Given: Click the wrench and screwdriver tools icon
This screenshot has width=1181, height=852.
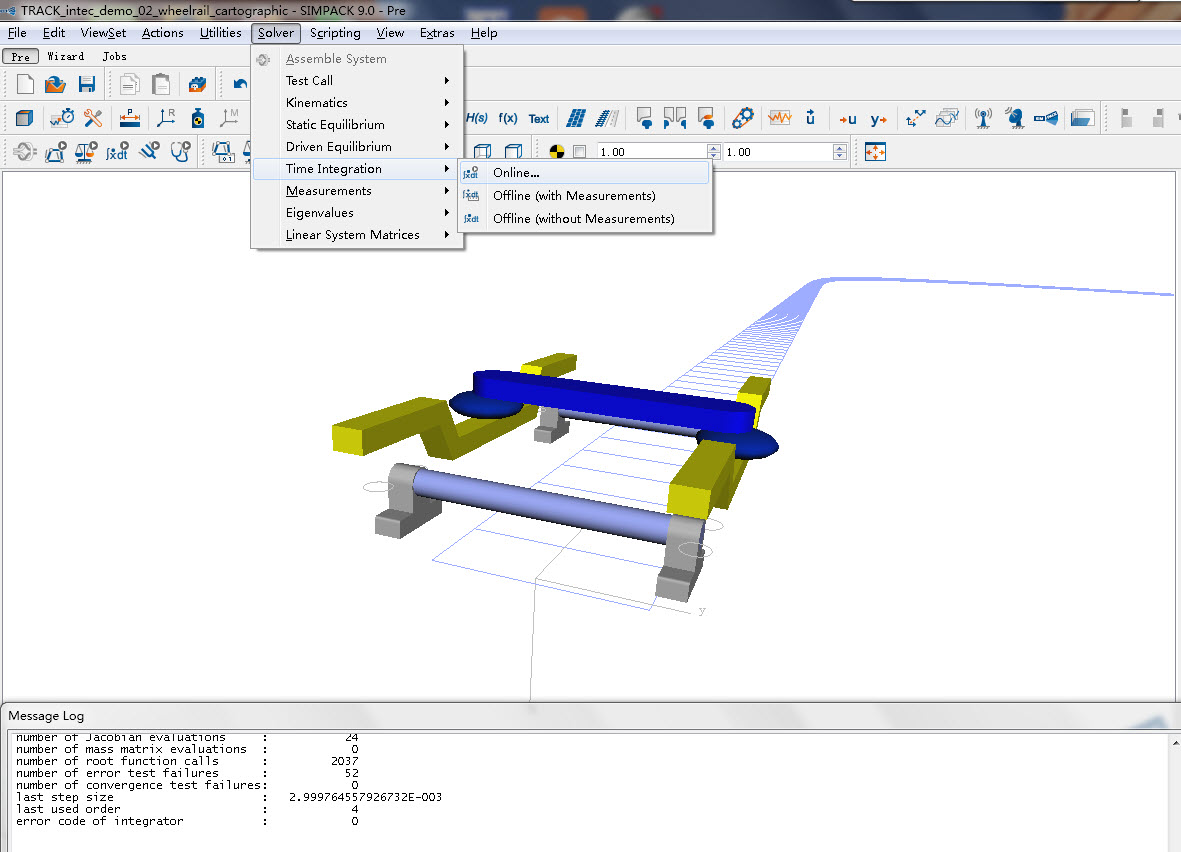Looking at the screenshot, I should pyautogui.click(x=93, y=118).
